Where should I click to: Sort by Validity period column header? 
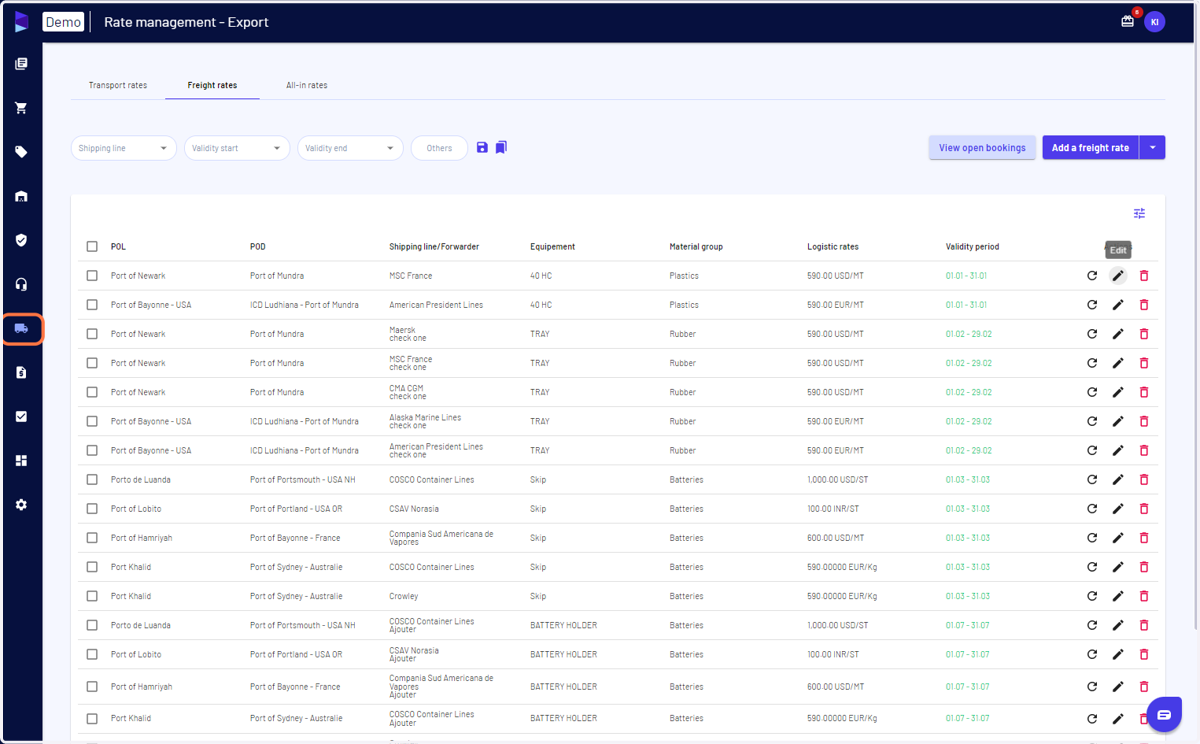tap(972, 247)
